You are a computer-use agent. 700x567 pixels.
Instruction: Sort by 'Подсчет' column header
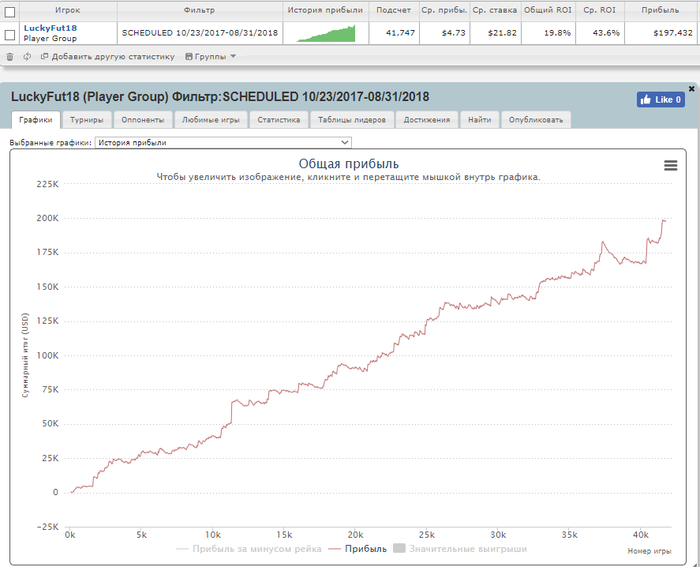393,10
